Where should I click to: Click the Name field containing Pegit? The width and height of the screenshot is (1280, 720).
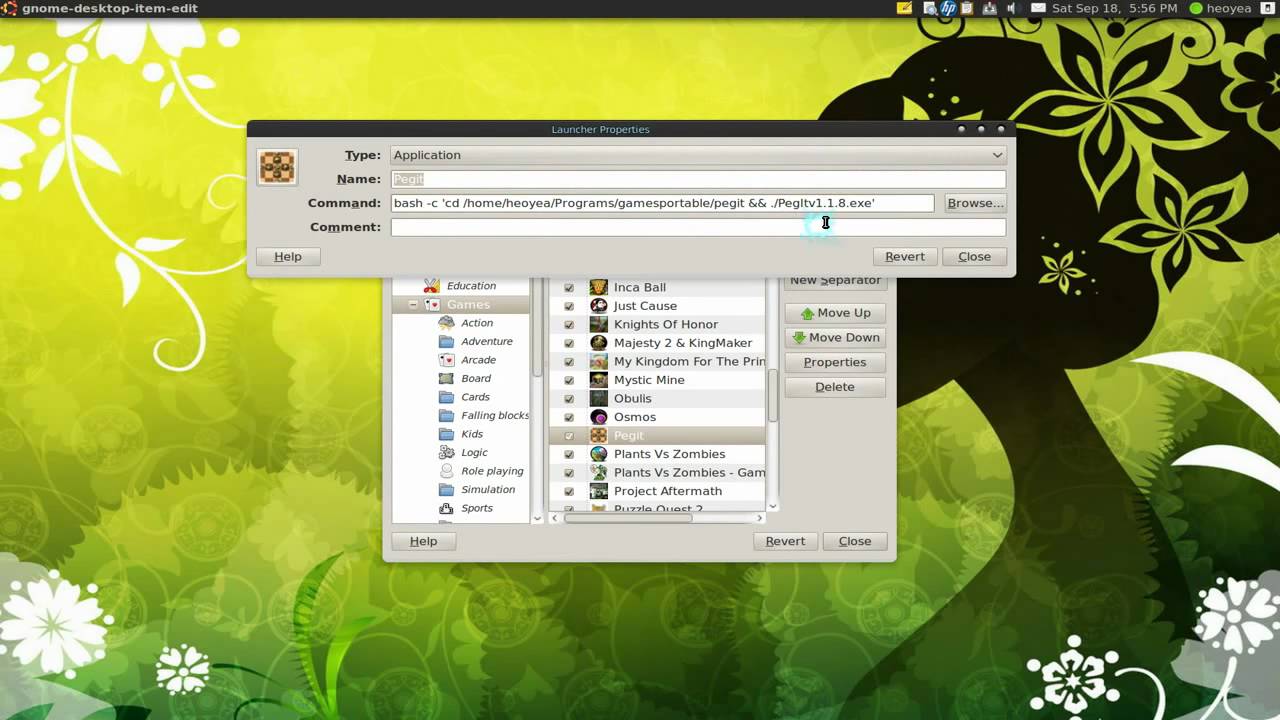[698, 179]
